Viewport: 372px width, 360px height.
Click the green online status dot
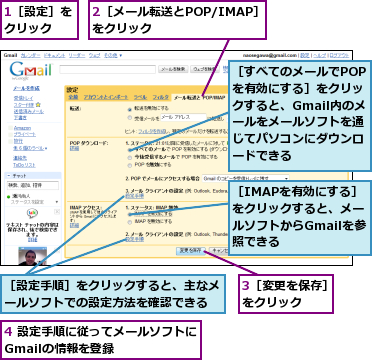pyautogui.click(x=8, y=197)
